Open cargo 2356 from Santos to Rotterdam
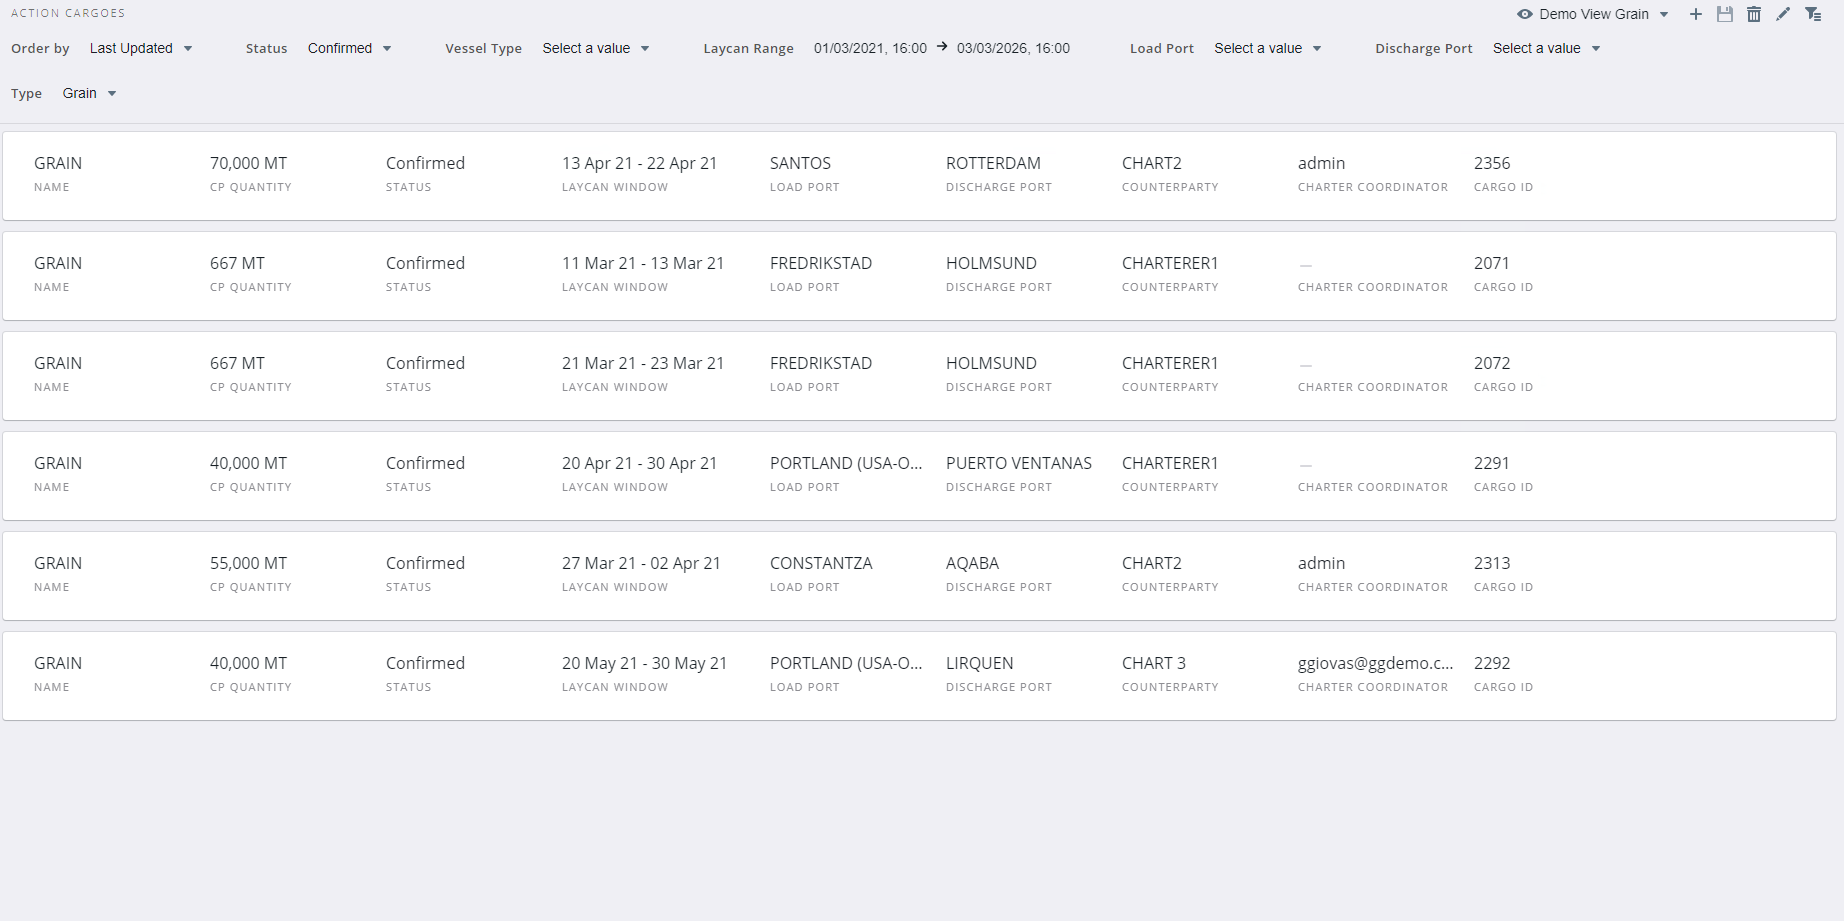1844x921 pixels. (x=918, y=175)
